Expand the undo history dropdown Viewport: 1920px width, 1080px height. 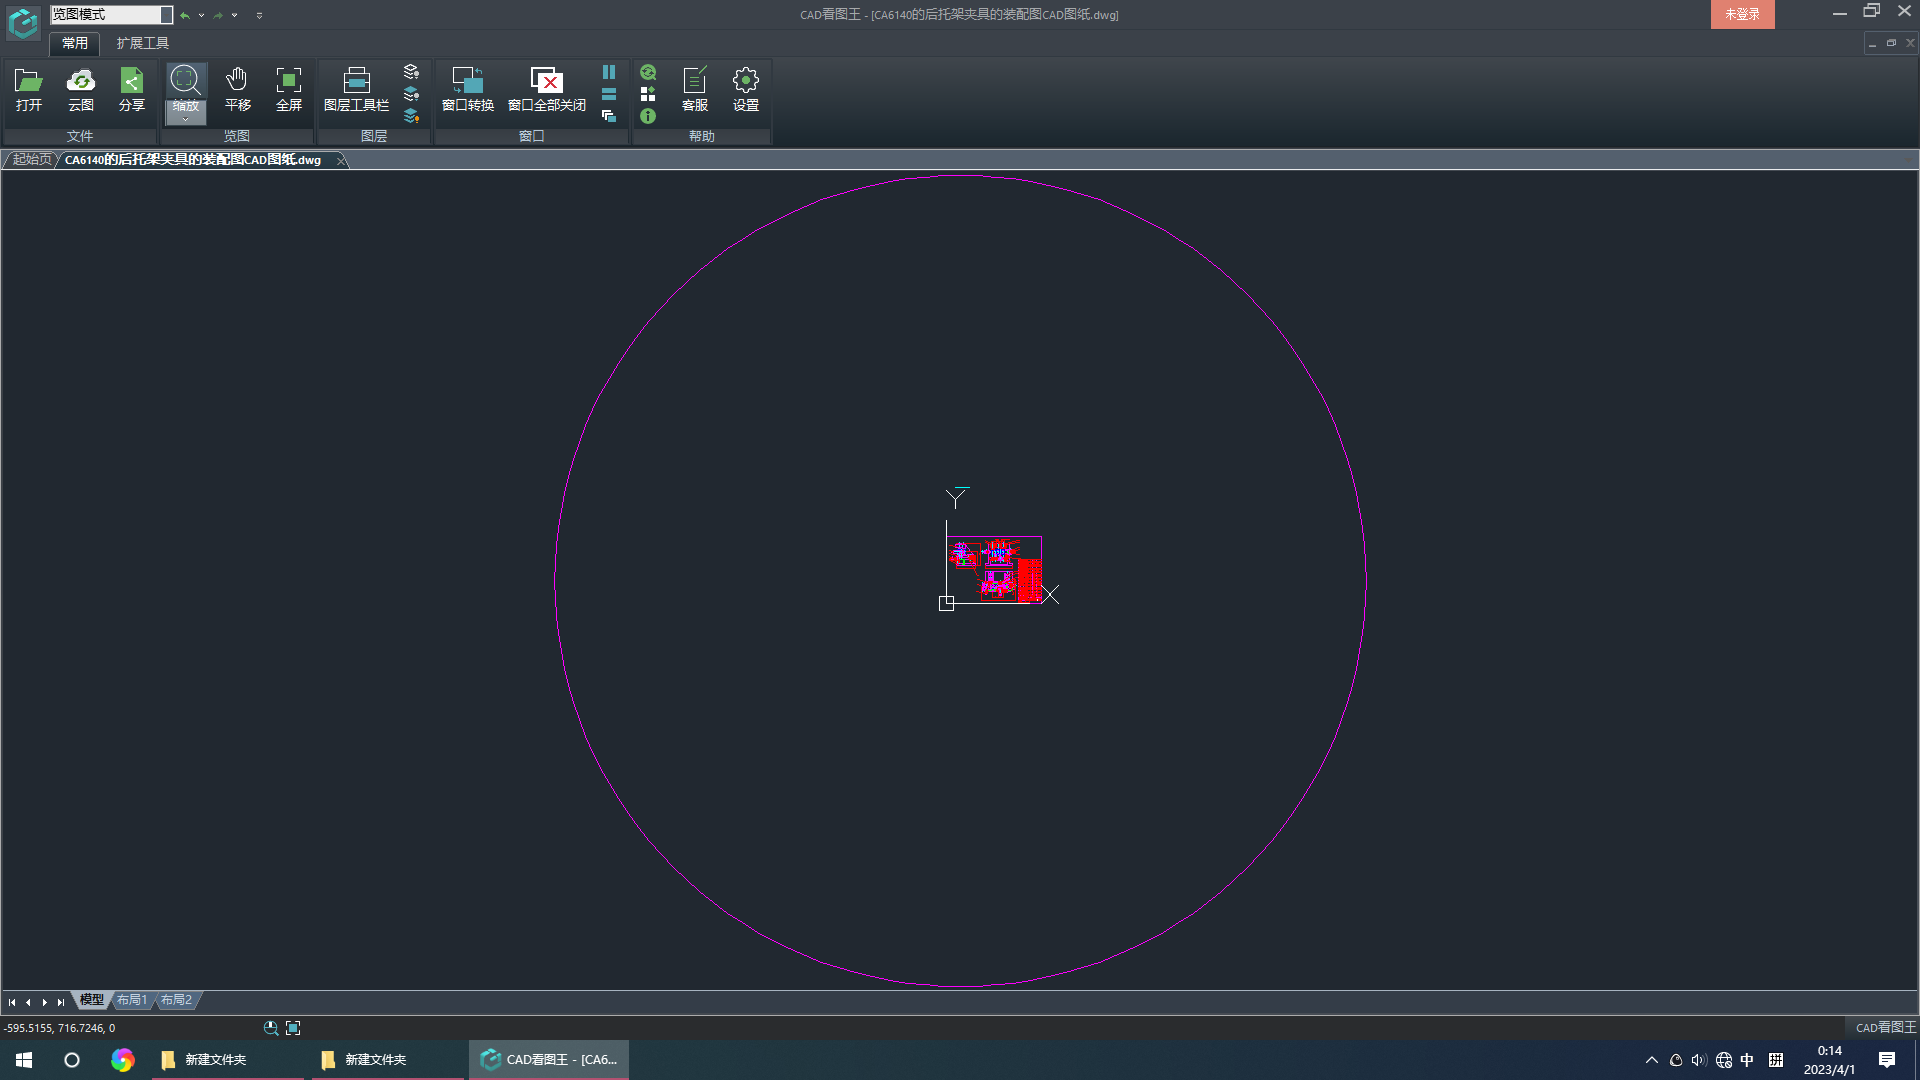201,15
